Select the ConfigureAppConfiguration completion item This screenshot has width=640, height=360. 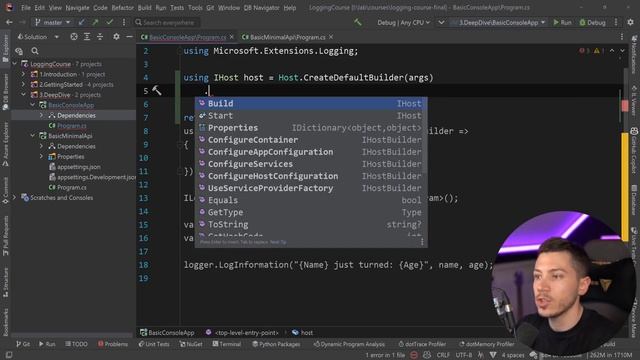click(311, 152)
